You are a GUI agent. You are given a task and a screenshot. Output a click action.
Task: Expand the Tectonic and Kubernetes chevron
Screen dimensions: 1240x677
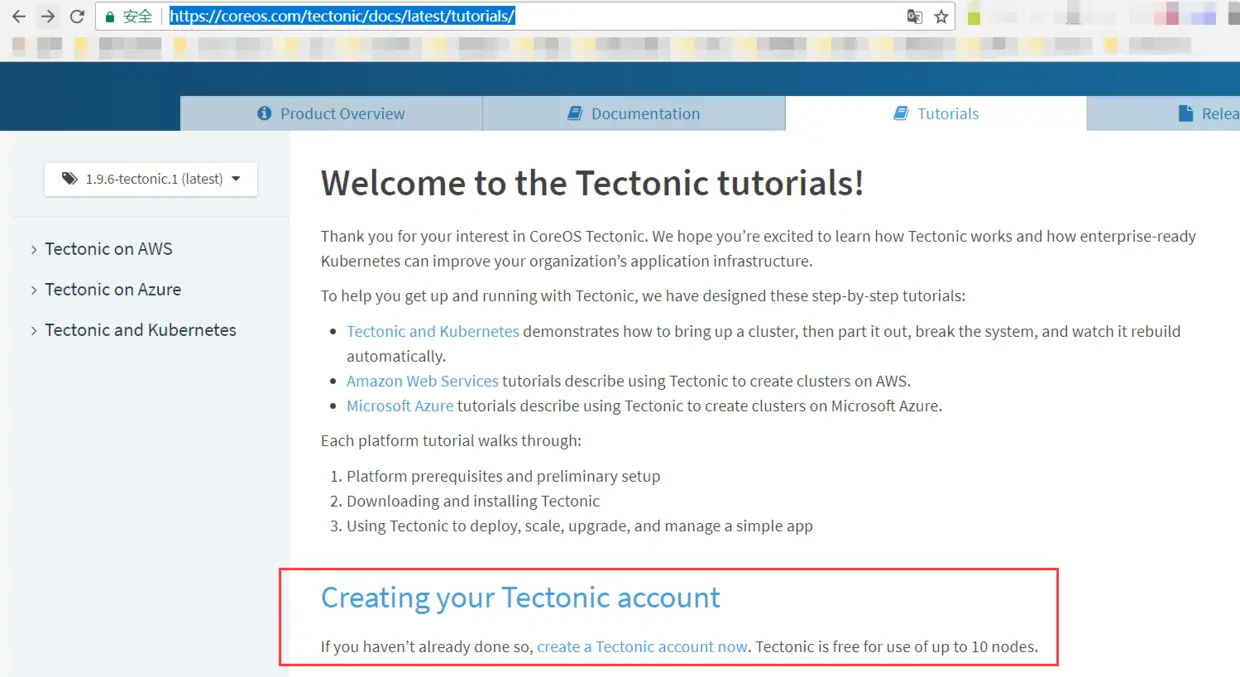pos(33,330)
